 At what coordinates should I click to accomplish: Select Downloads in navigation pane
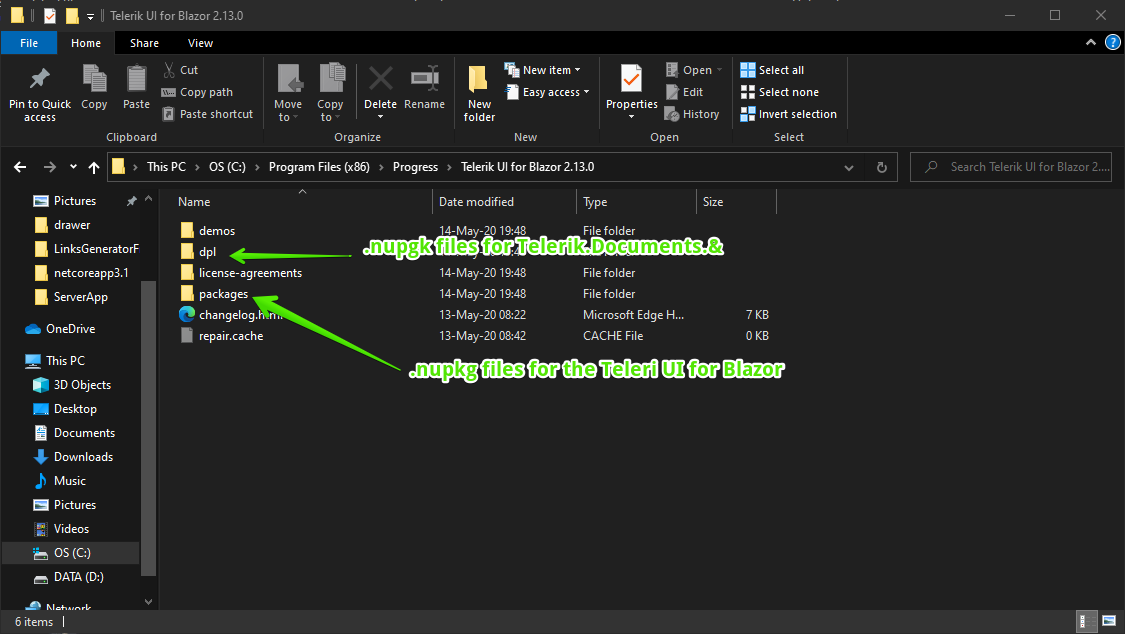point(83,457)
